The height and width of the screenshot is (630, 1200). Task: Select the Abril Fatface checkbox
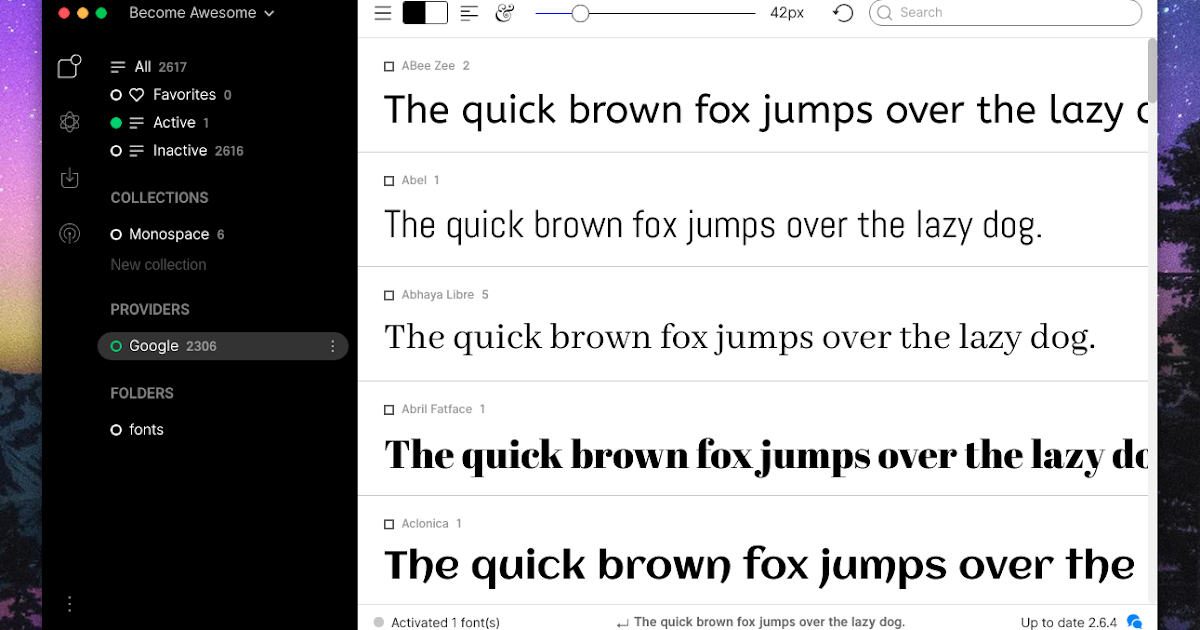tap(389, 409)
